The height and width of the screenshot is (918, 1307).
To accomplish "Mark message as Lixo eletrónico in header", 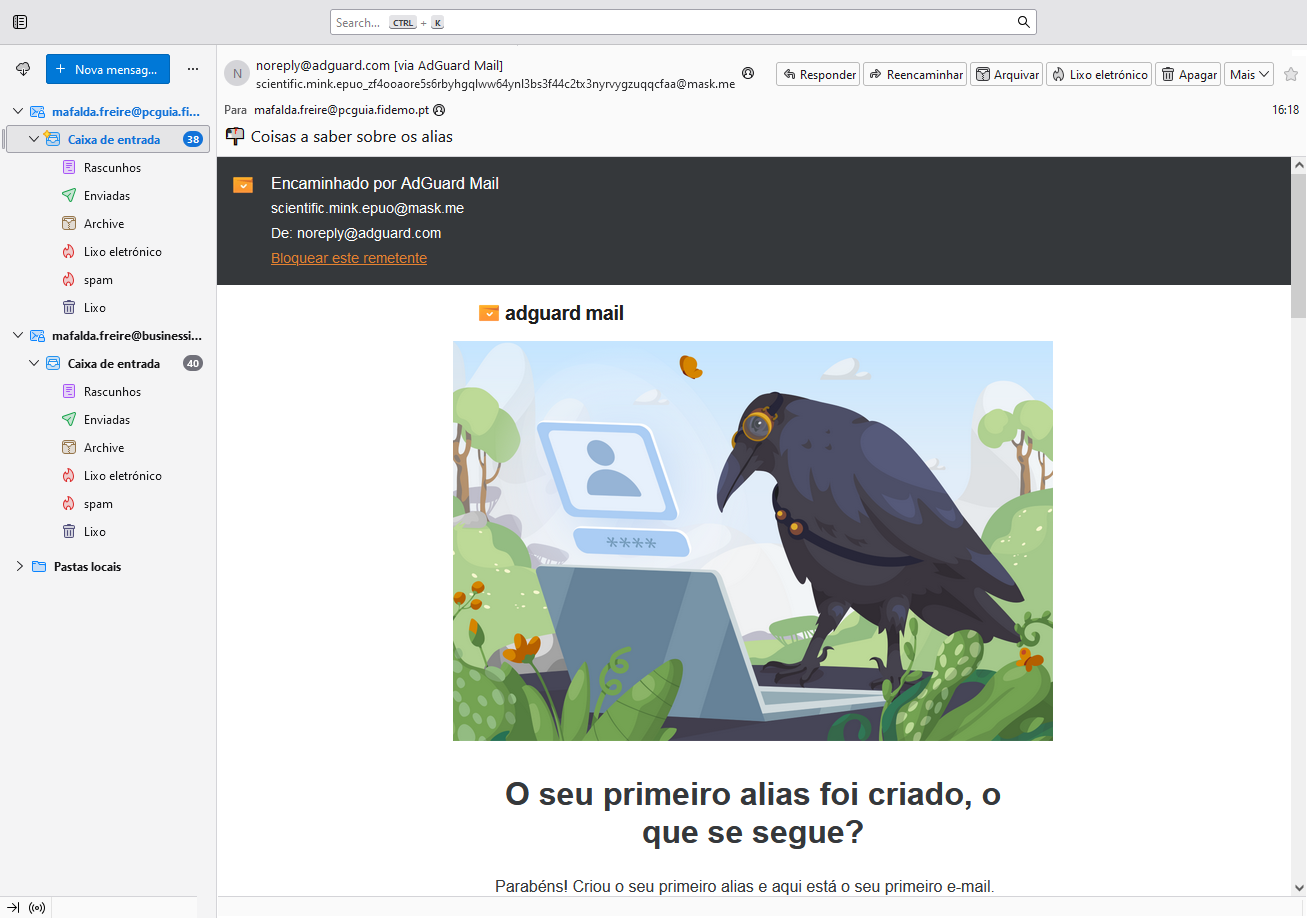I will [x=1099, y=74].
